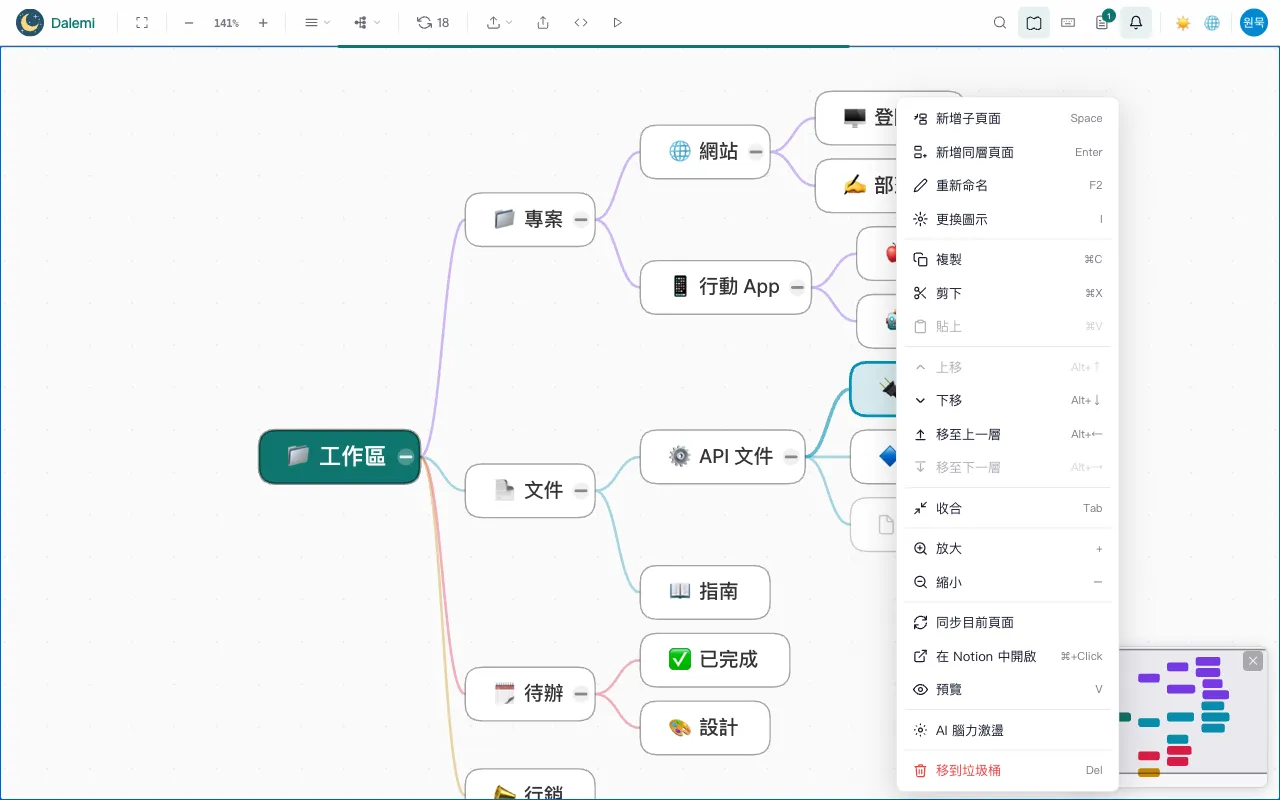Toggle the notifications bell
The height and width of the screenshot is (800, 1280).
coord(1136,22)
